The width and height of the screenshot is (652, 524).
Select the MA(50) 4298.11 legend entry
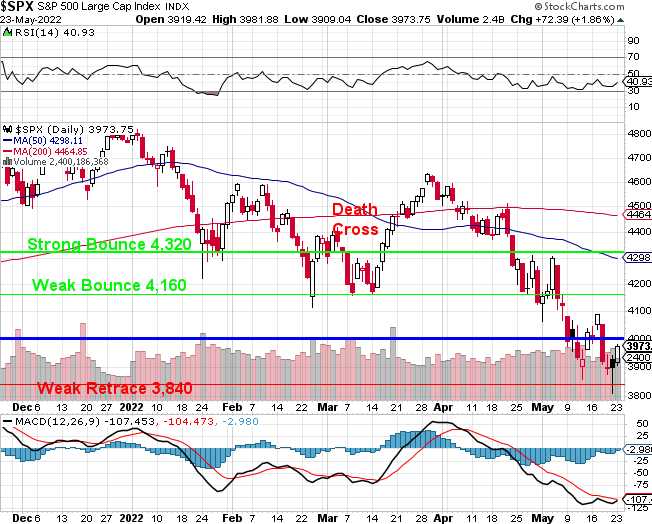pyautogui.click(x=50, y=141)
